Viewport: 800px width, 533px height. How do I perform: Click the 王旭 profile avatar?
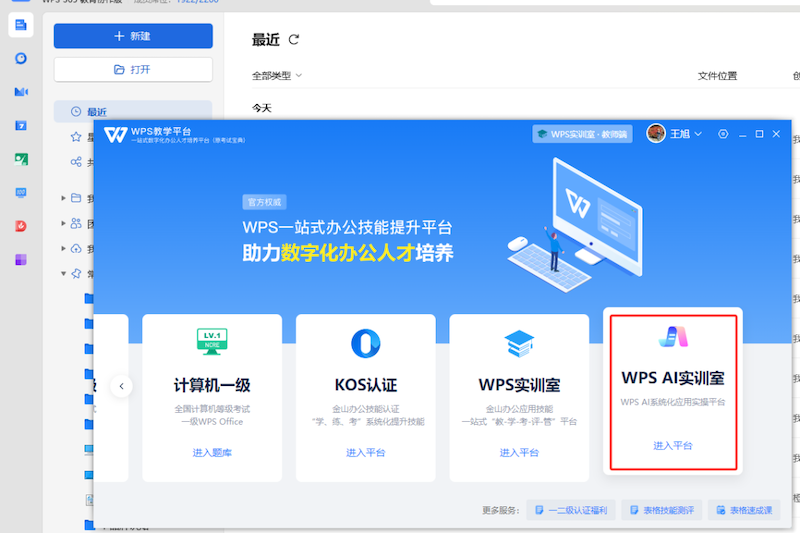[x=656, y=134]
